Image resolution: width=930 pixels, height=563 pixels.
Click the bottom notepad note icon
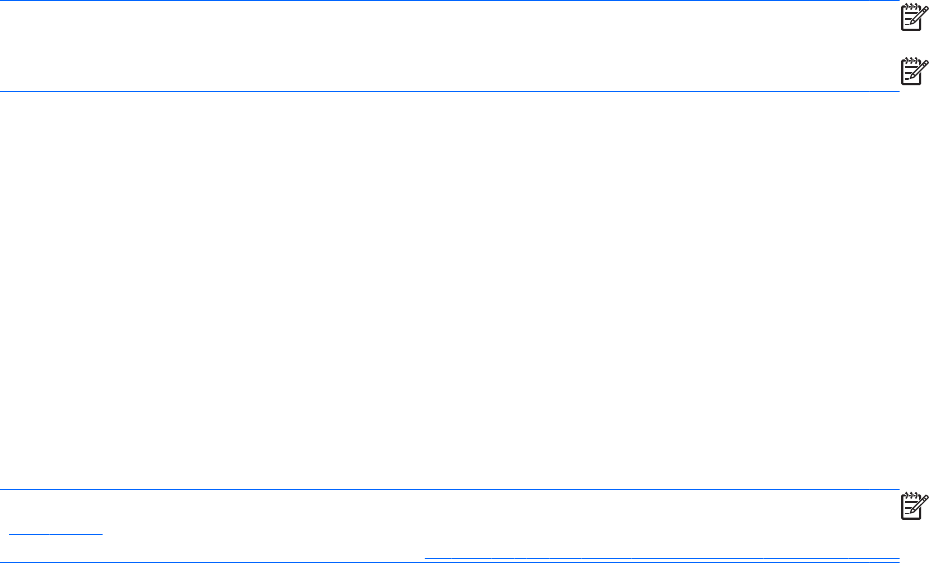[912, 506]
